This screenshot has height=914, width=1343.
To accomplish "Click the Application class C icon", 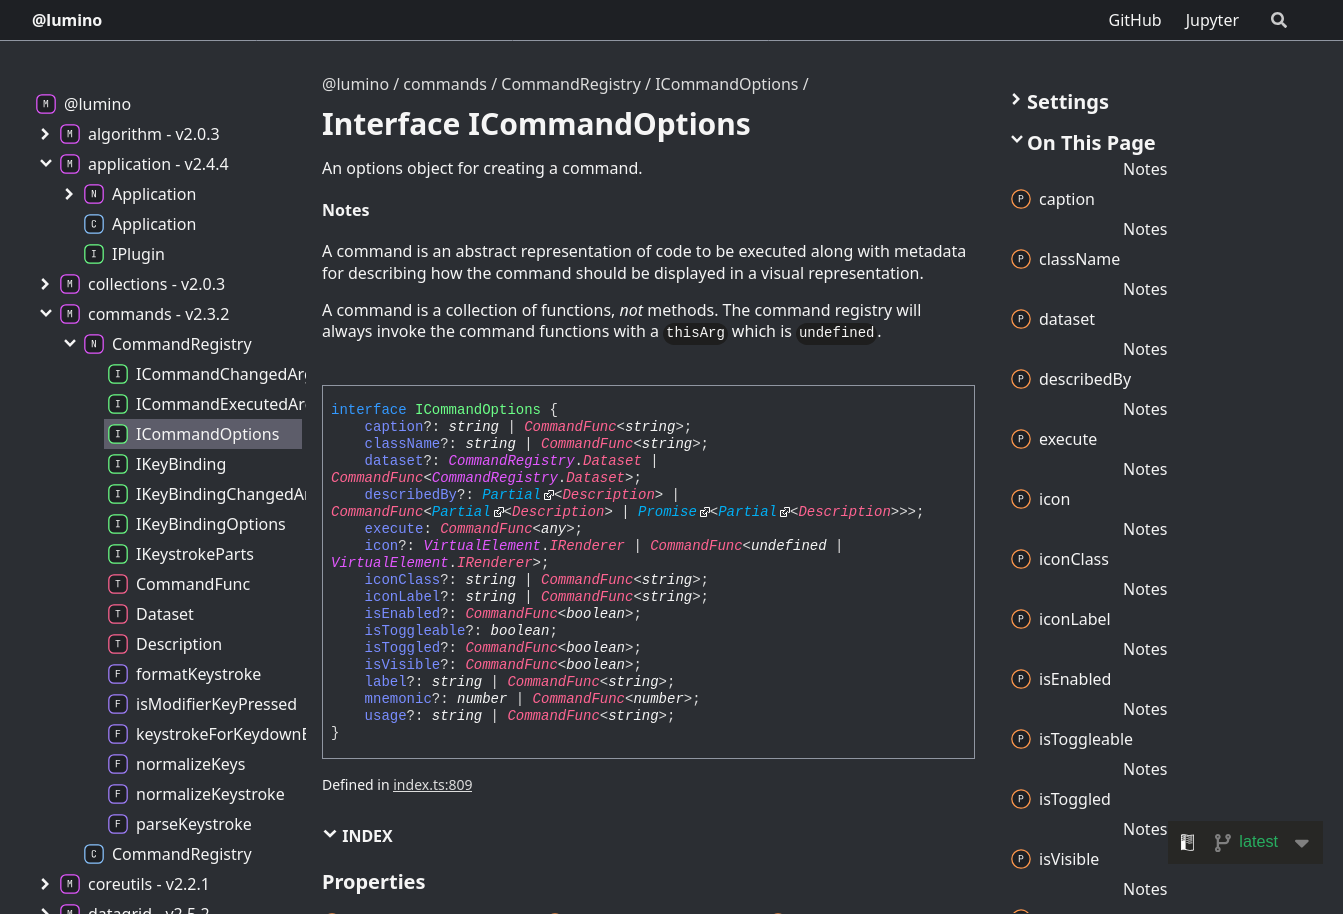I will point(93,224).
